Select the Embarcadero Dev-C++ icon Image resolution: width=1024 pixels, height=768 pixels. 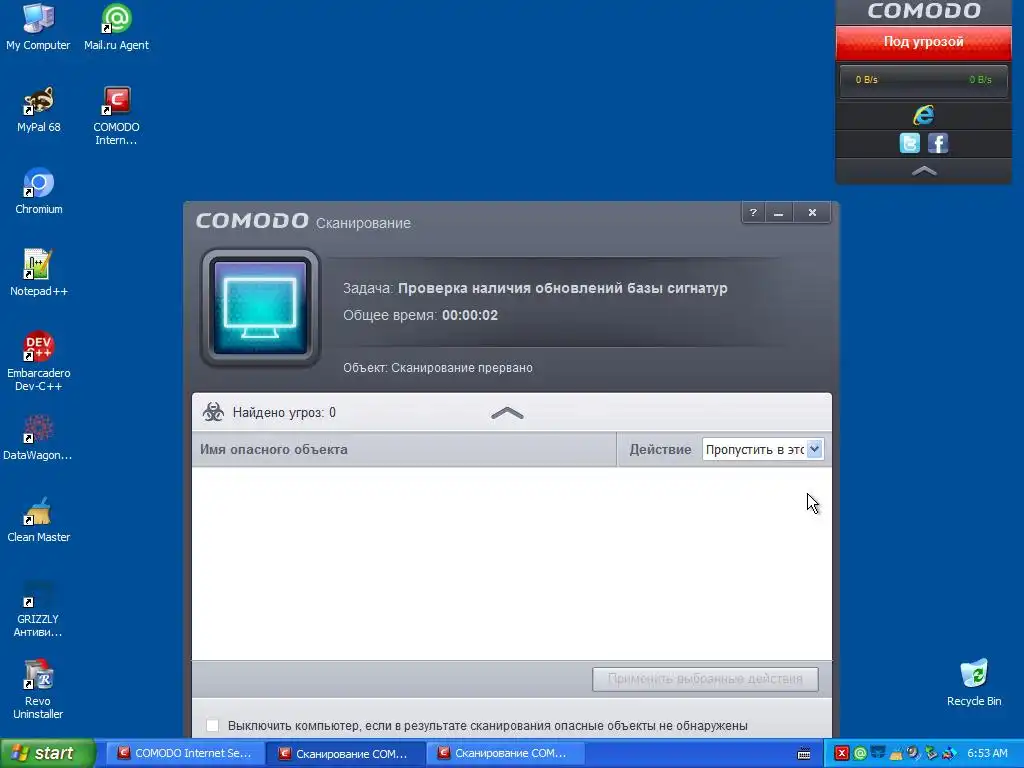pos(39,361)
